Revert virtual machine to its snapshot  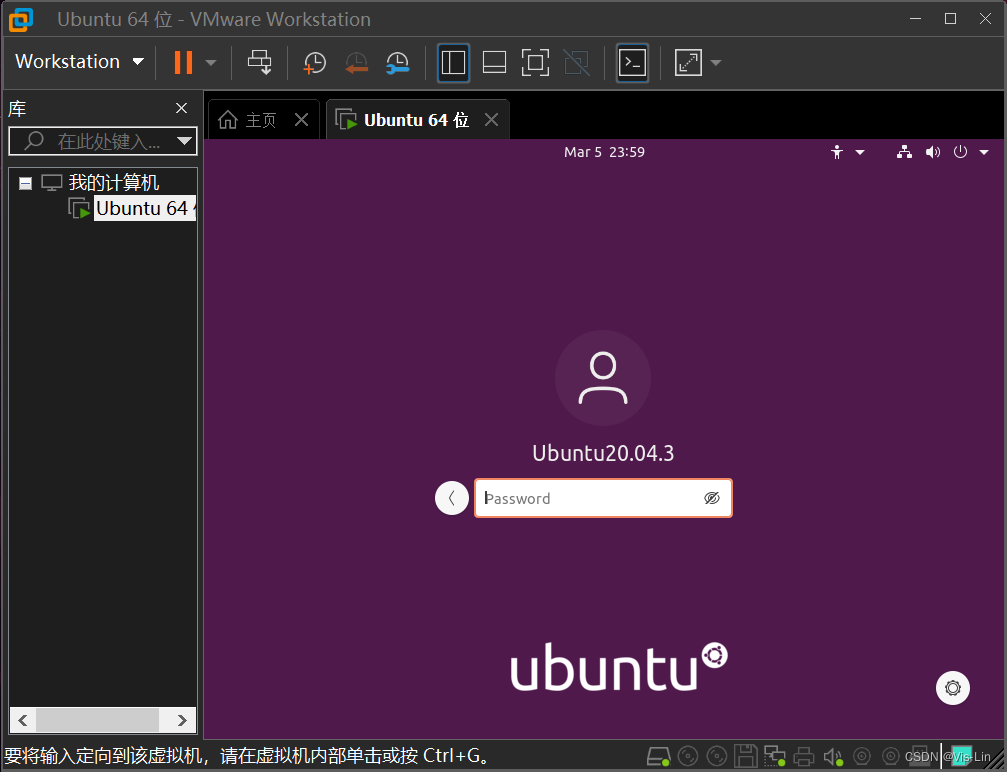(x=356, y=63)
